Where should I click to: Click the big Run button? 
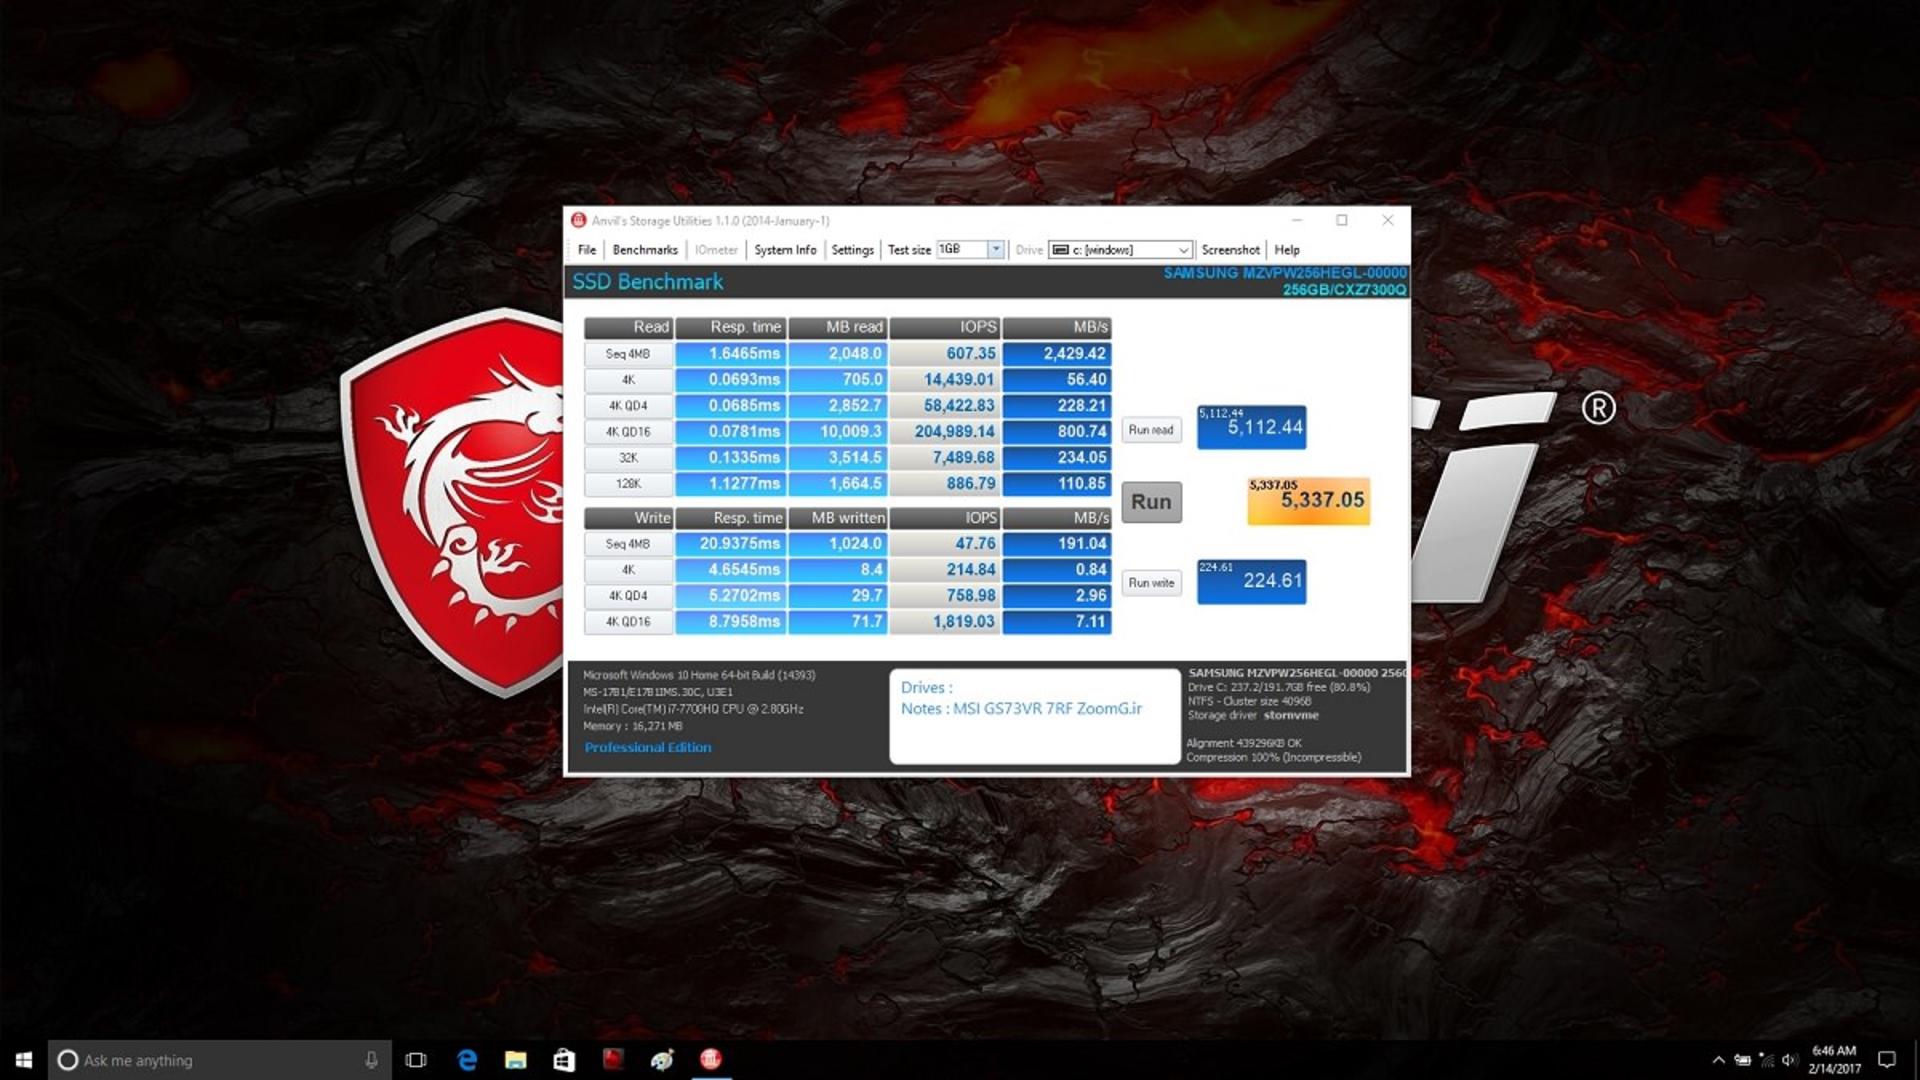tap(1151, 502)
